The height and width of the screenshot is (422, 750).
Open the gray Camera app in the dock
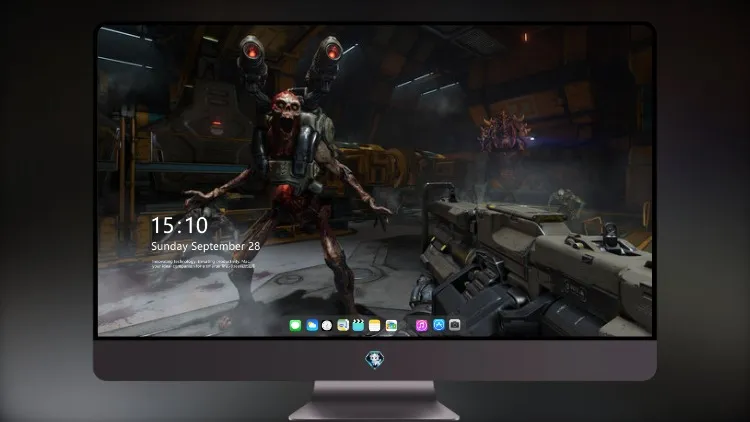(x=454, y=325)
